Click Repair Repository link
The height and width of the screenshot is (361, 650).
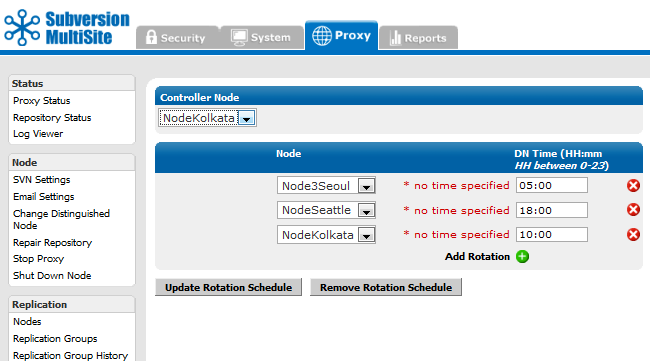coord(52,242)
